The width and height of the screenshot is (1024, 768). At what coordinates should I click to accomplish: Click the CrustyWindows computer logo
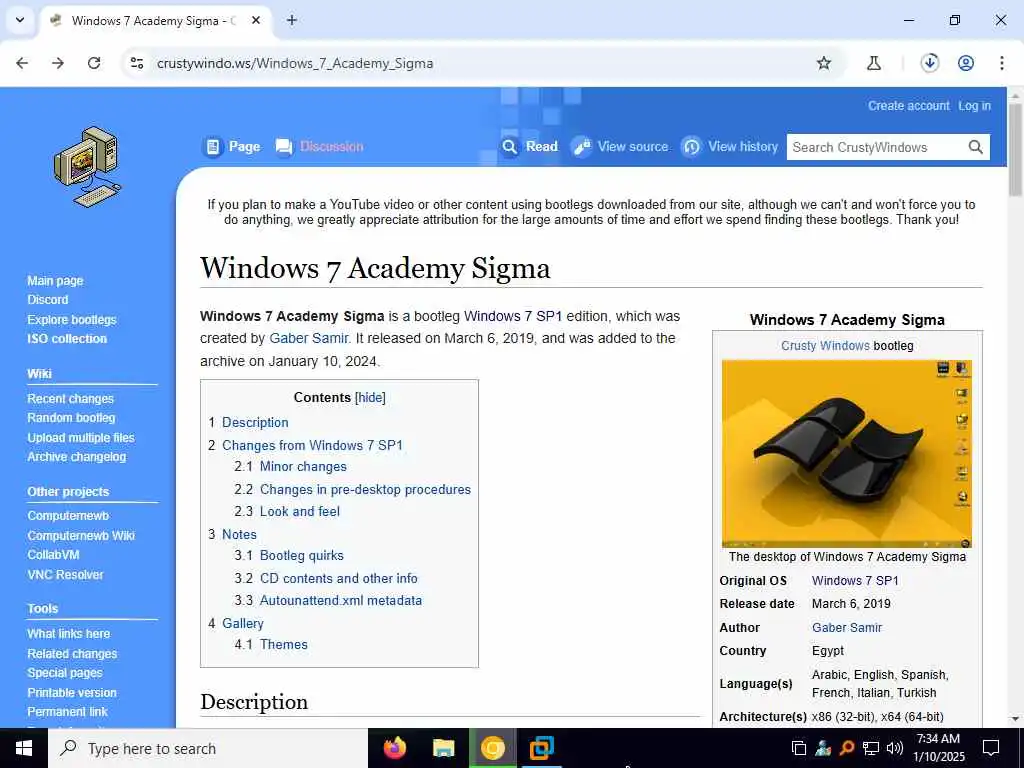point(88,167)
